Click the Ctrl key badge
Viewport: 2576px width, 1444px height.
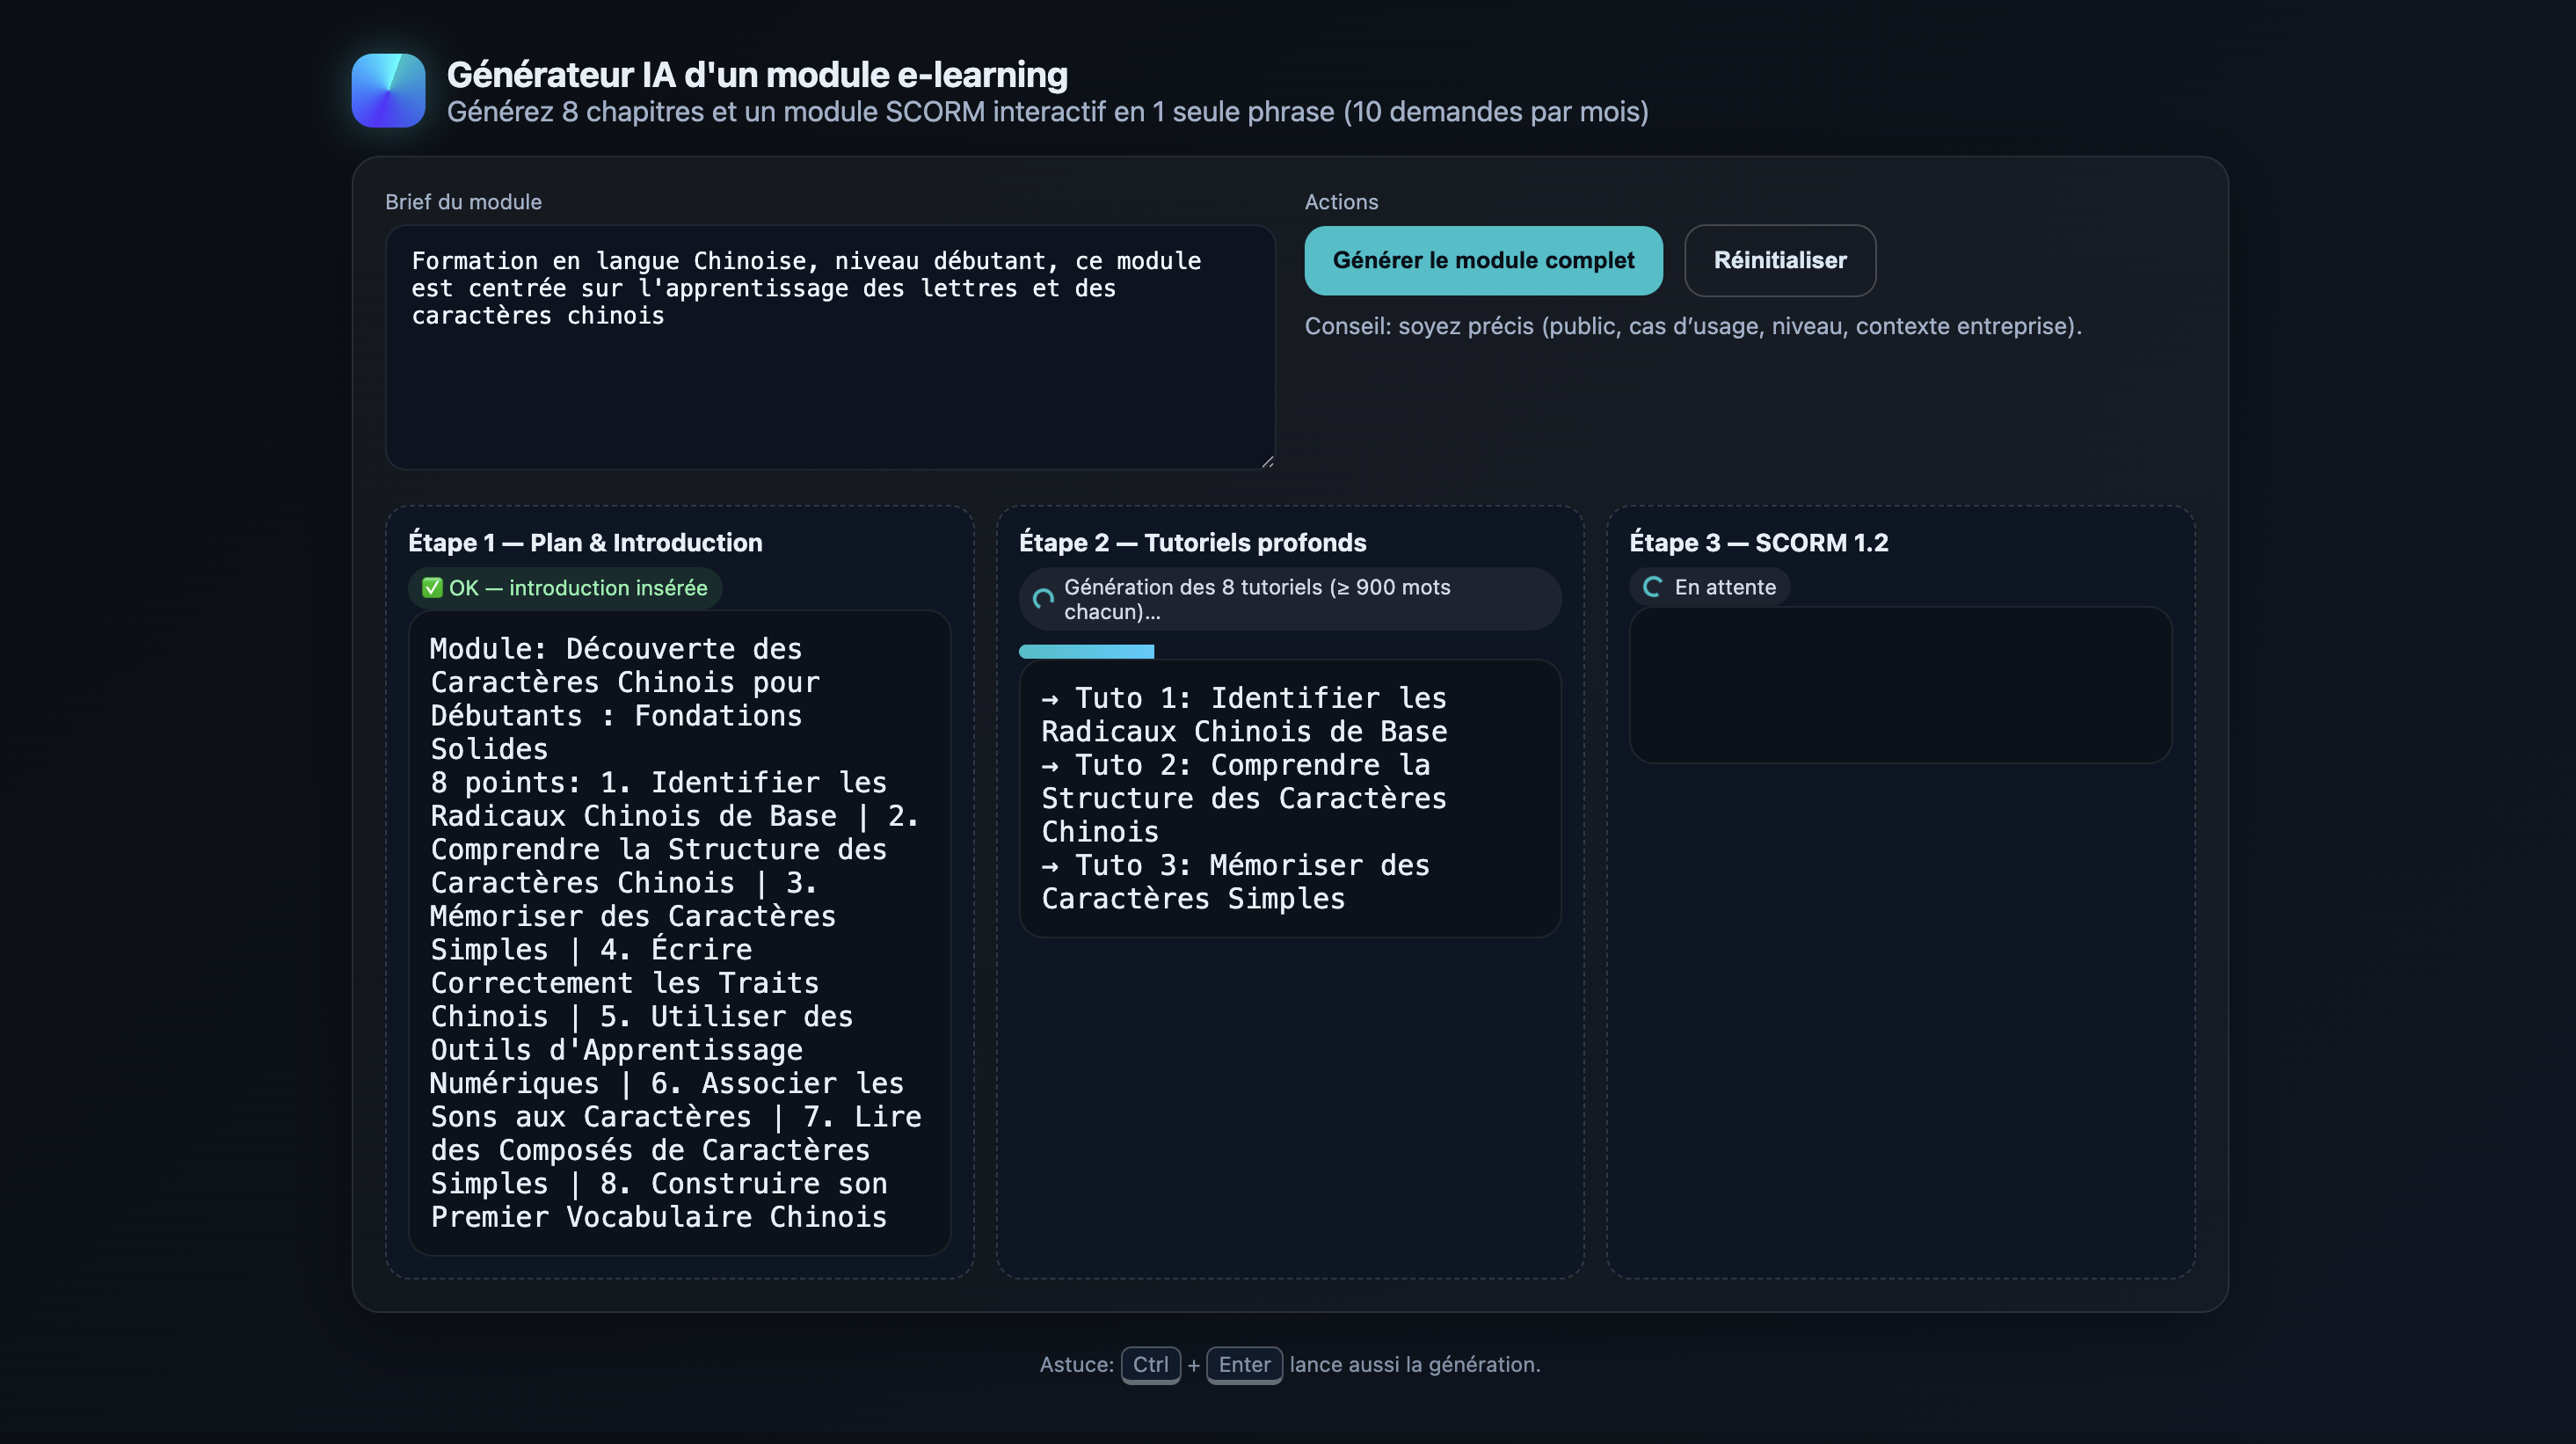(x=1150, y=1364)
